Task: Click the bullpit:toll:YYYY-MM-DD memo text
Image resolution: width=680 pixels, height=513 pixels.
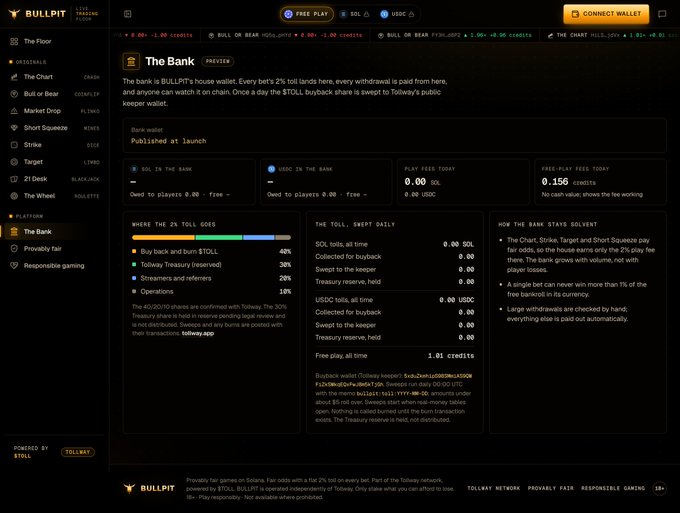Action: click(392, 394)
